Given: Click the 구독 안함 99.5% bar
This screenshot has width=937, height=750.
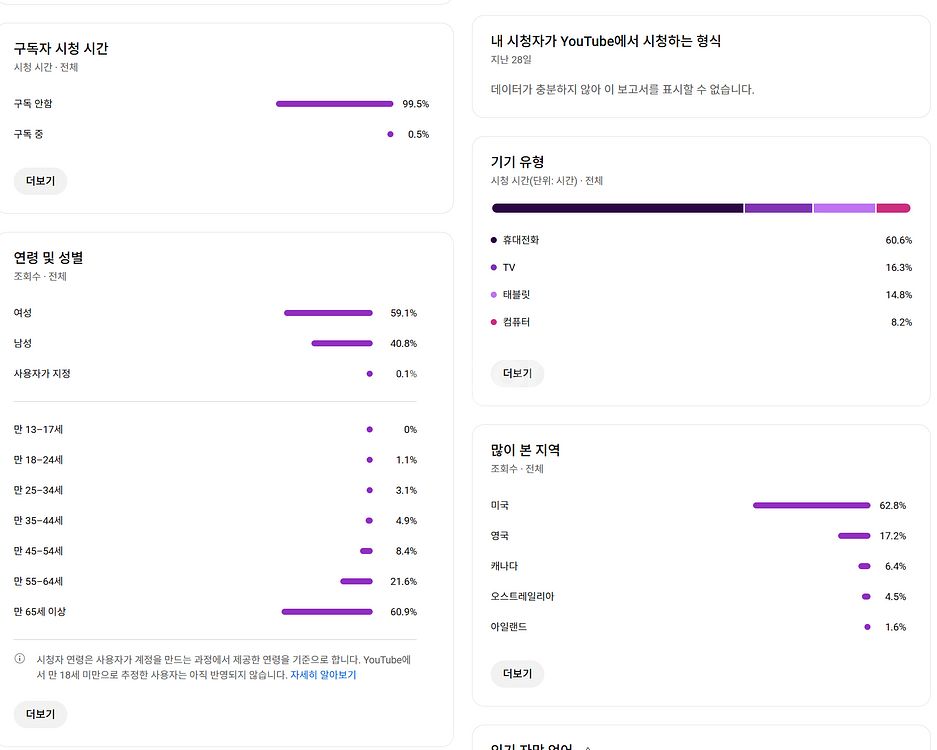Looking at the screenshot, I should coord(334,103).
